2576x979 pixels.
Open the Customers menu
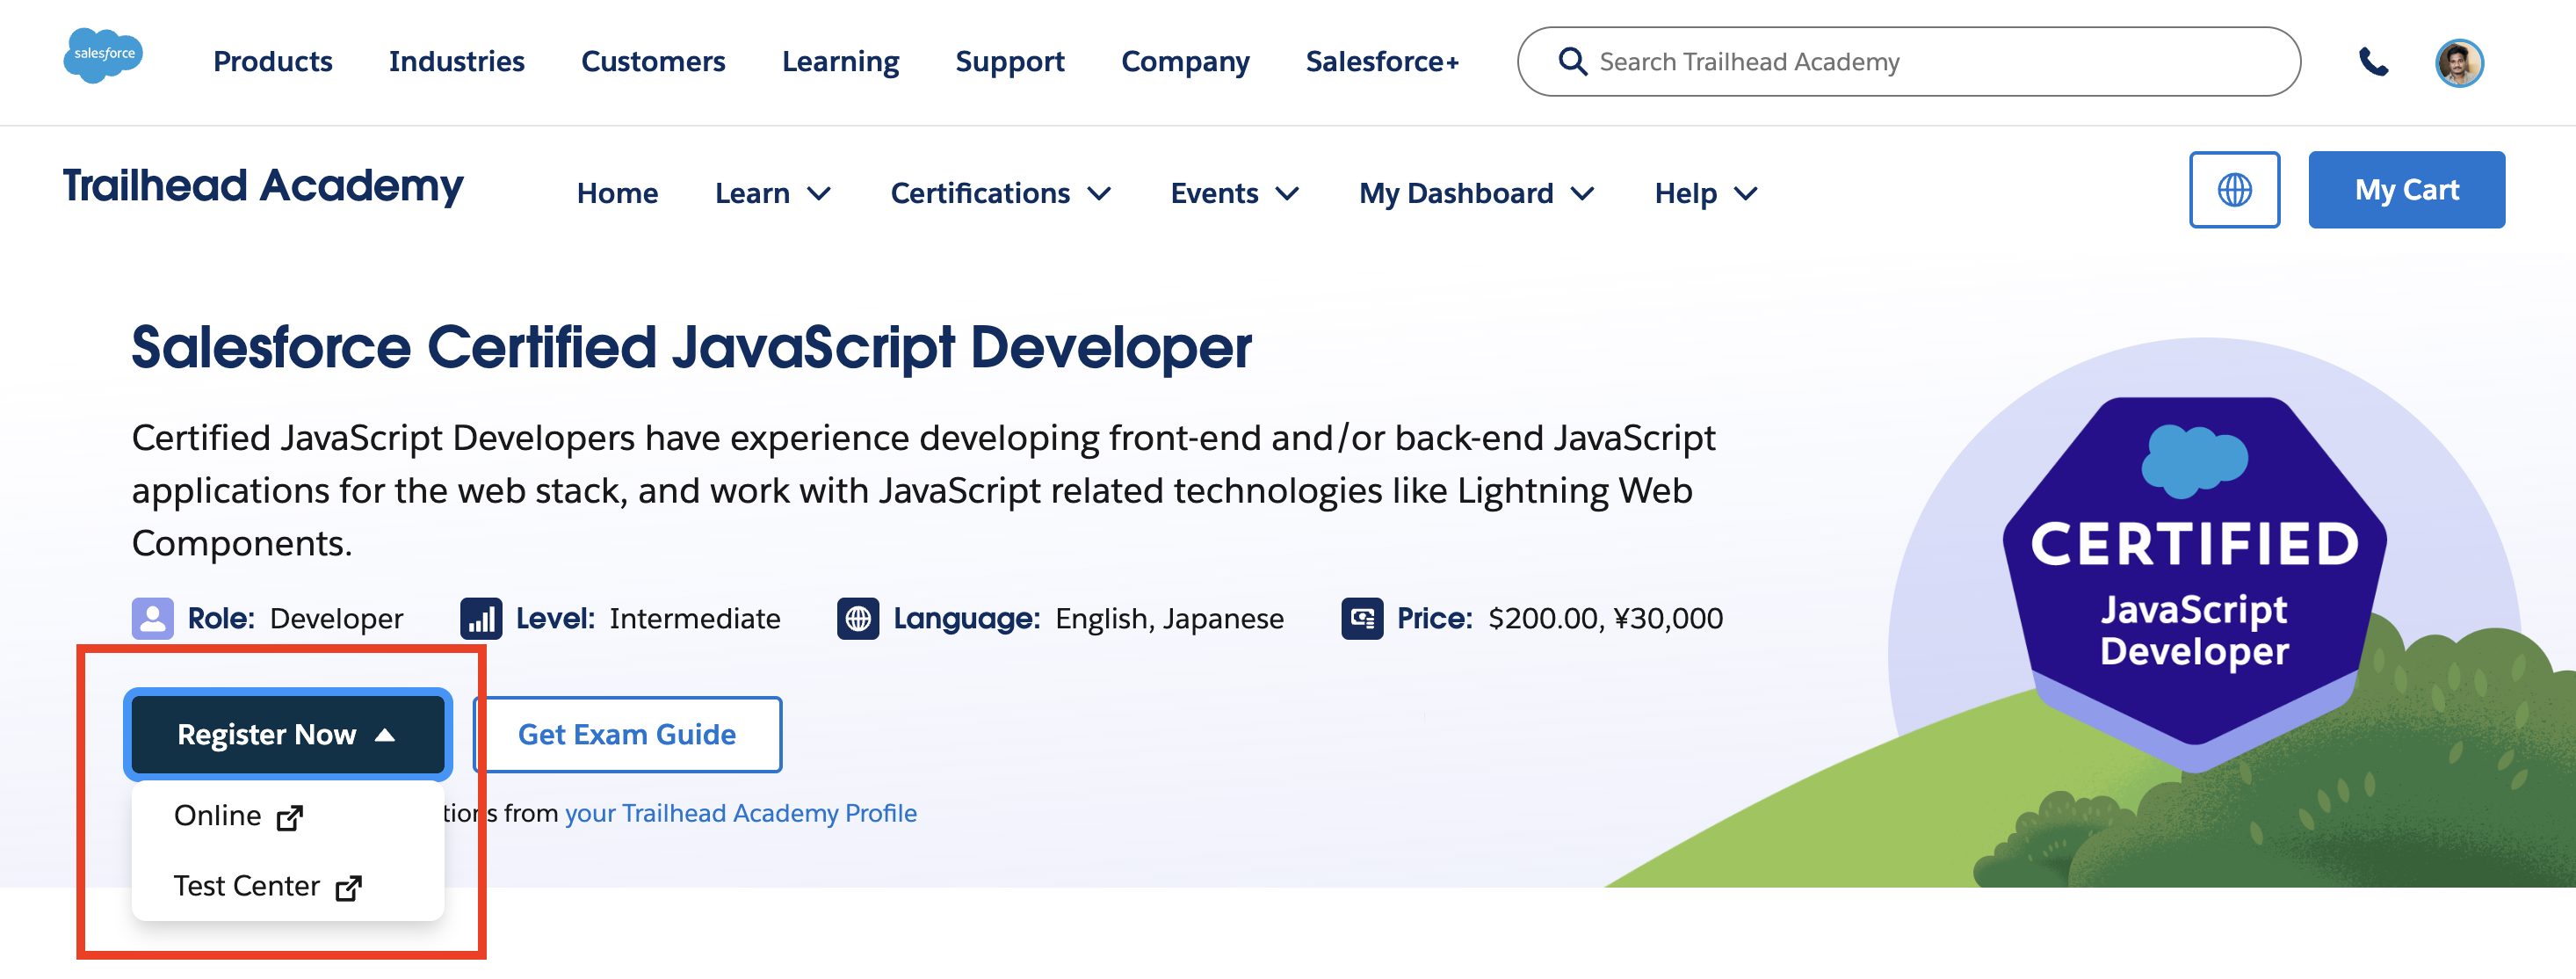pyautogui.click(x=653, y=62)
